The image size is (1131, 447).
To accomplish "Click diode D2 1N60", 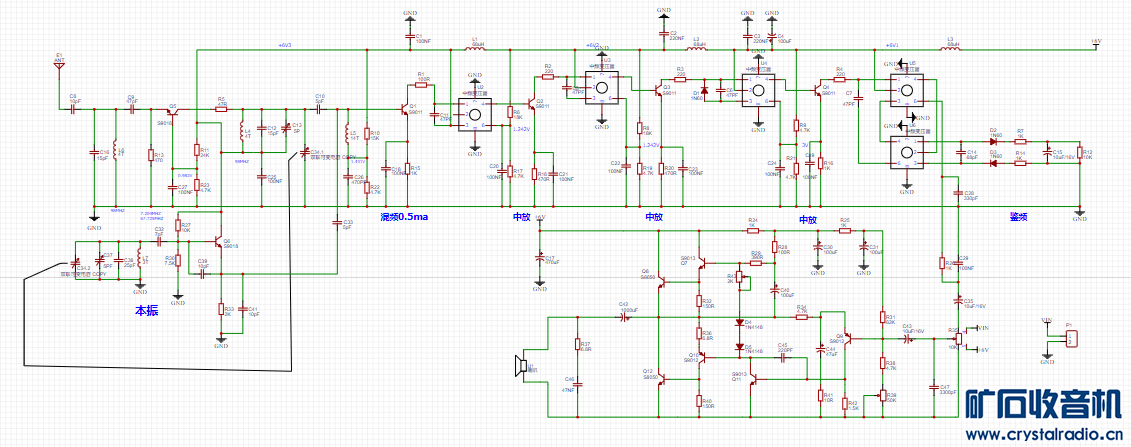I will pyautogui.click(x=993, y=141).
